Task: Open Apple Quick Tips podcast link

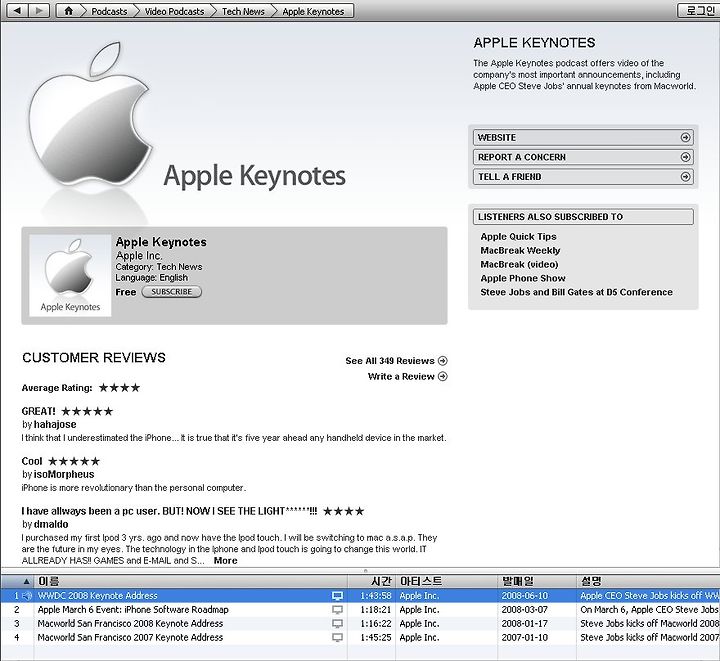Action: (518, 237)
